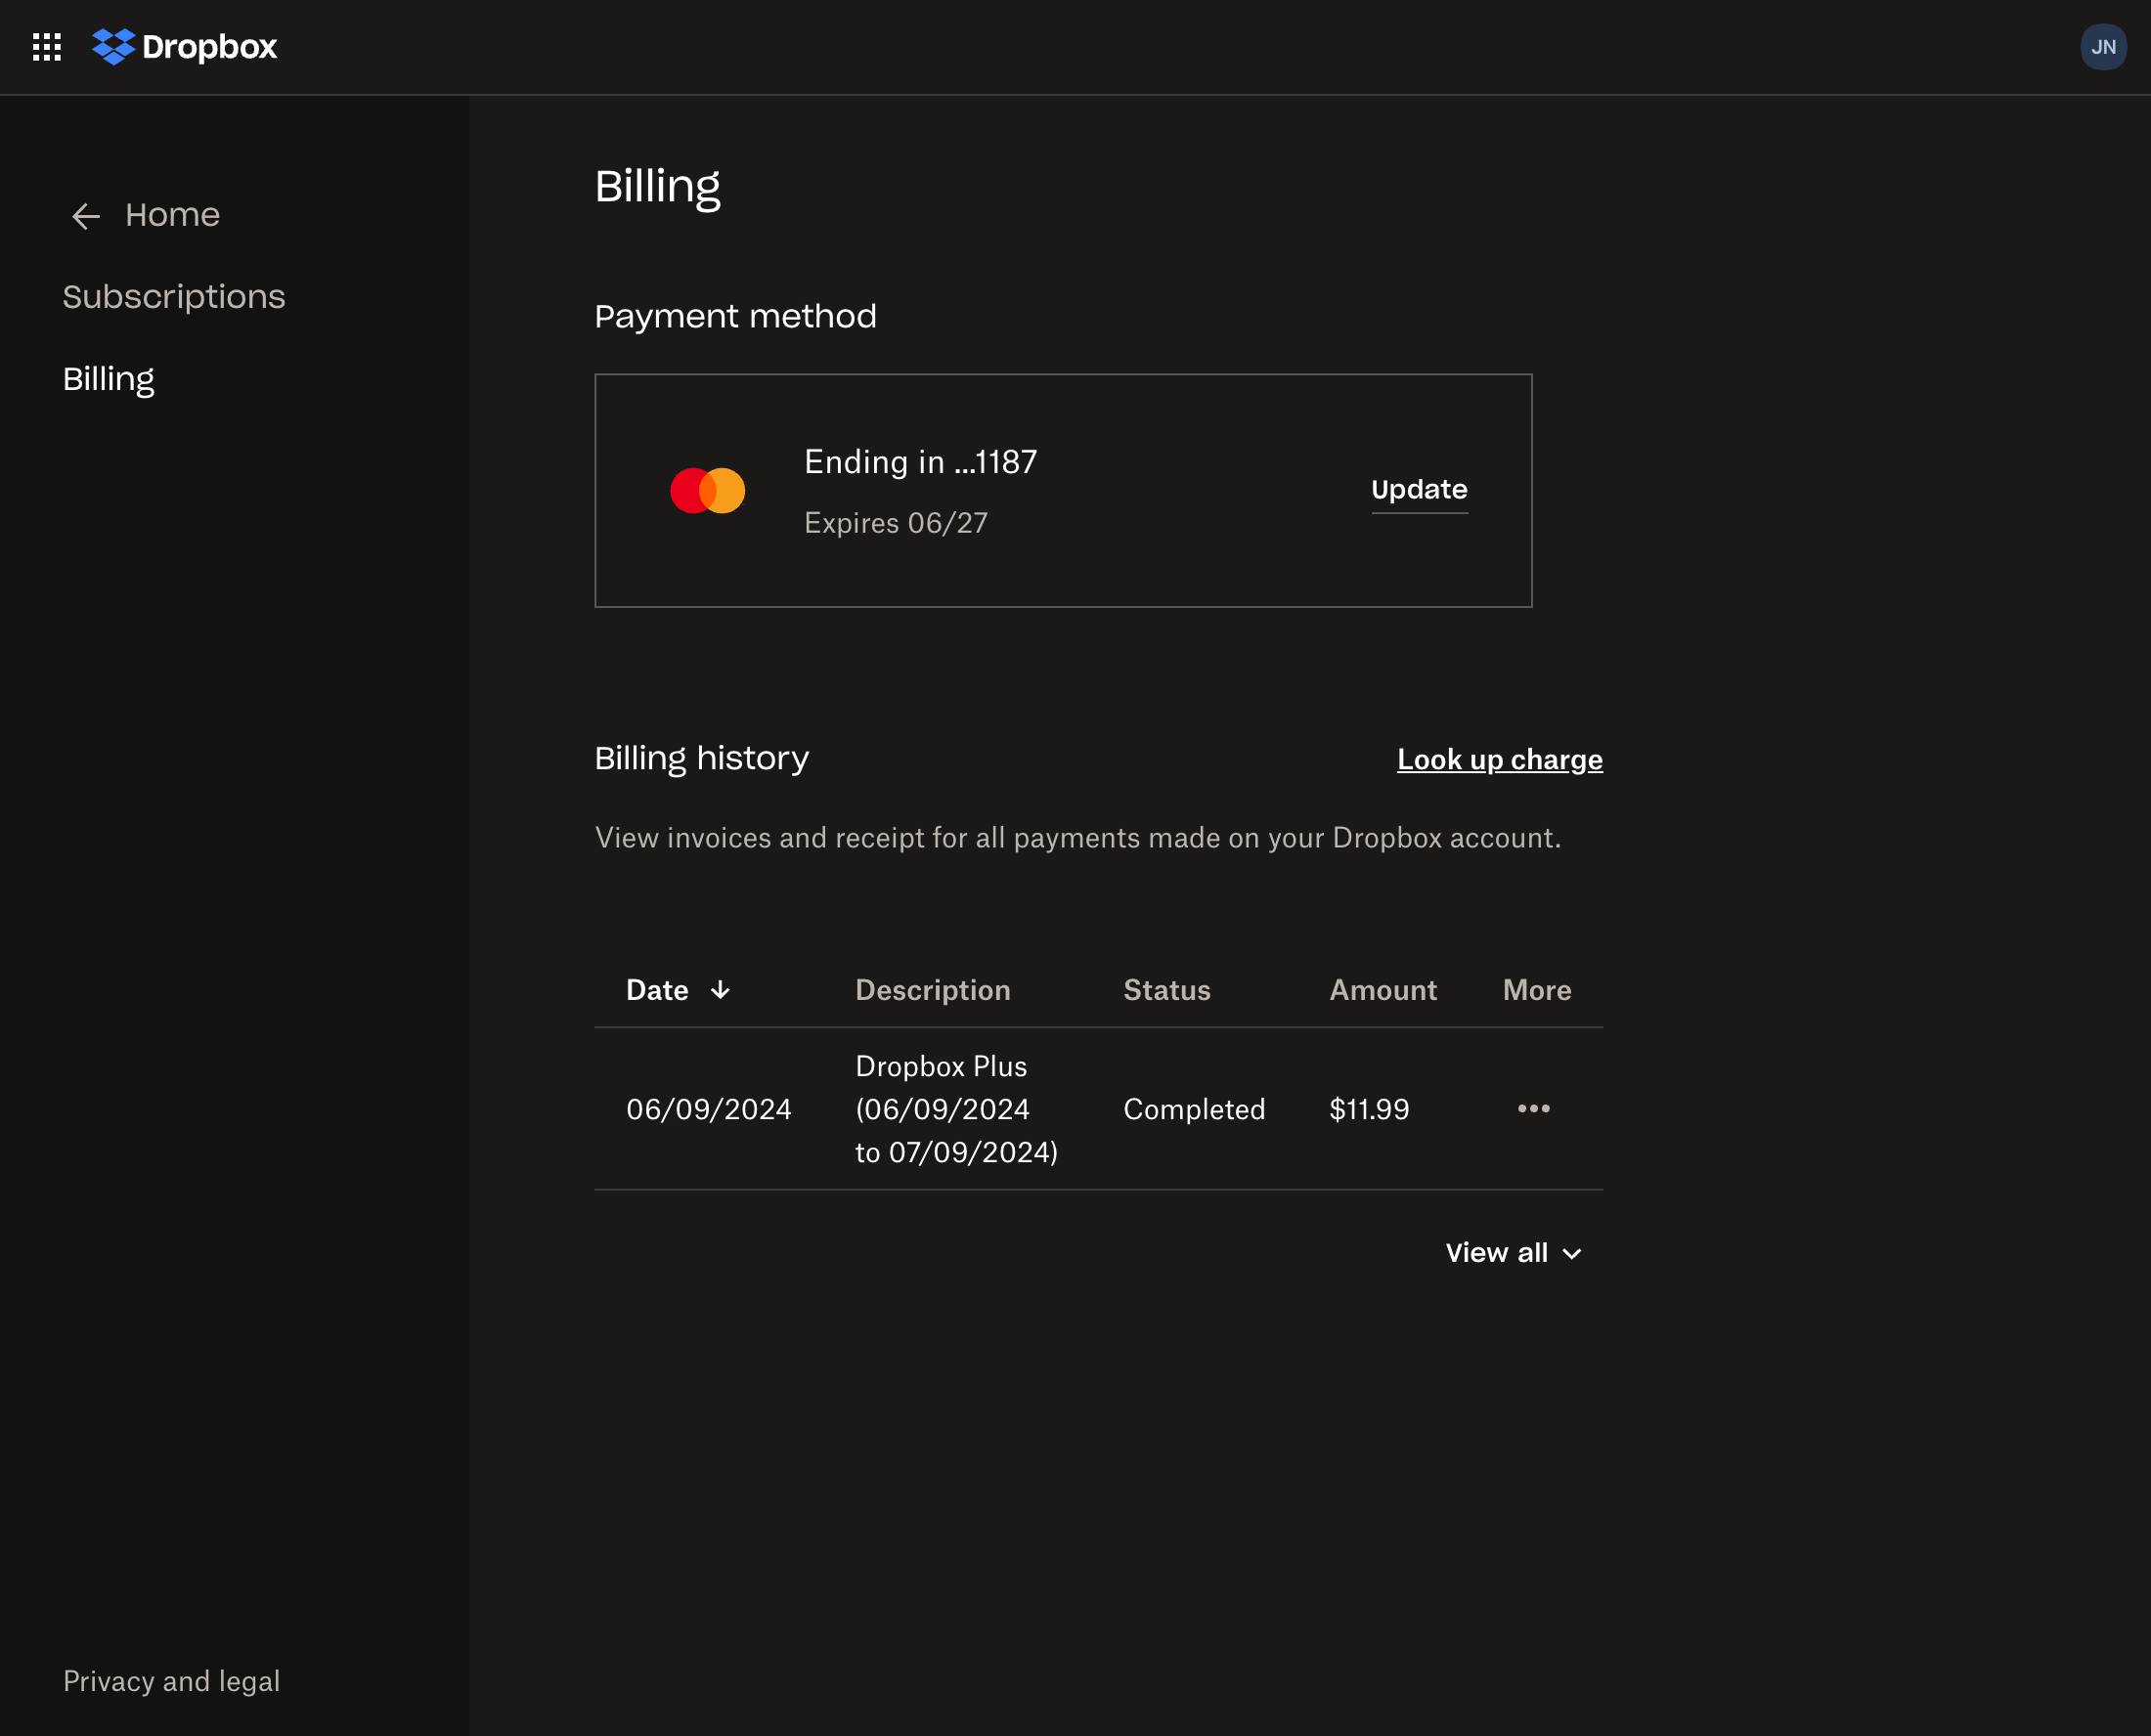Click the Completed status of the charge
The height and width of the screenshot is (1736, 2151).
click(x=1194, y=1108)
